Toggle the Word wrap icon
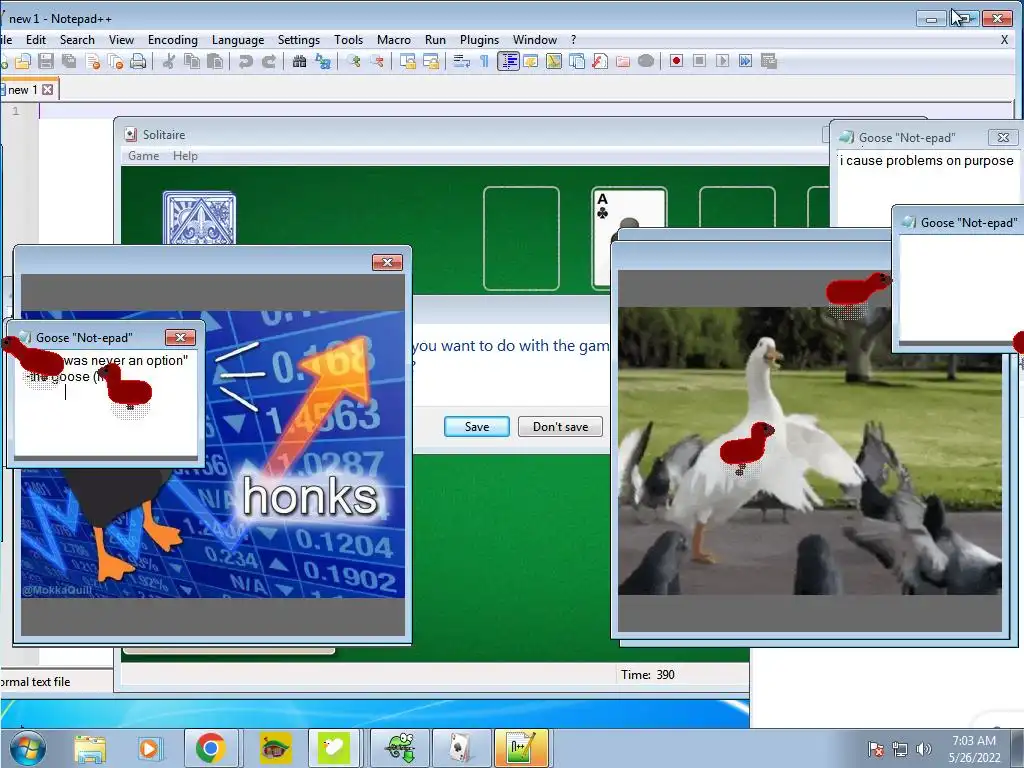 (462, 61)
